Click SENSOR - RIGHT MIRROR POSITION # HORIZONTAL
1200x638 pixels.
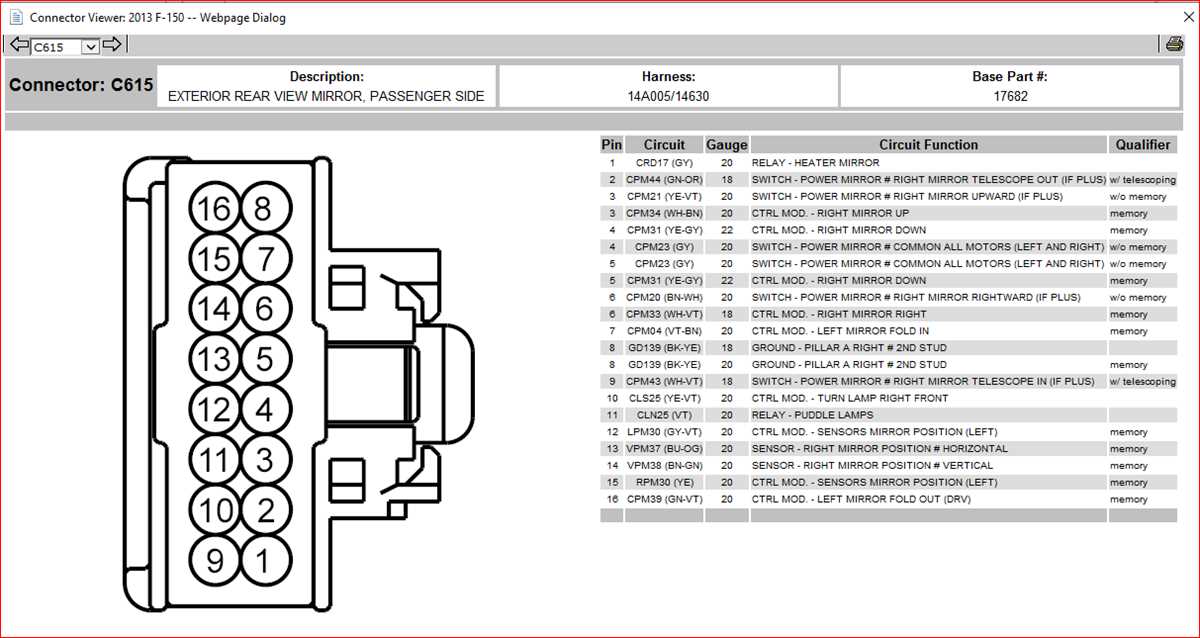coord(880,448)
